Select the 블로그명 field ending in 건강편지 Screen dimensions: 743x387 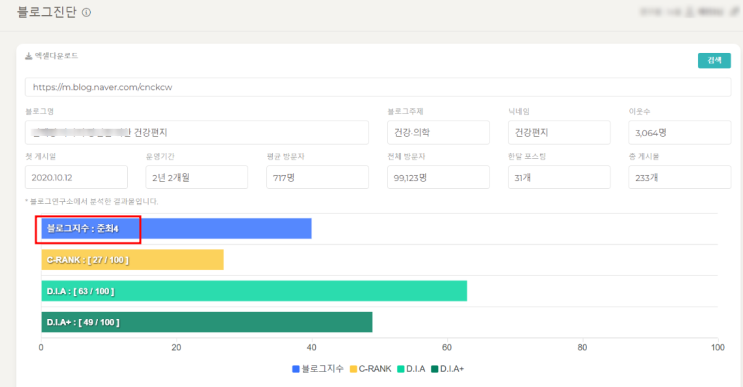[x=197, y=132]
